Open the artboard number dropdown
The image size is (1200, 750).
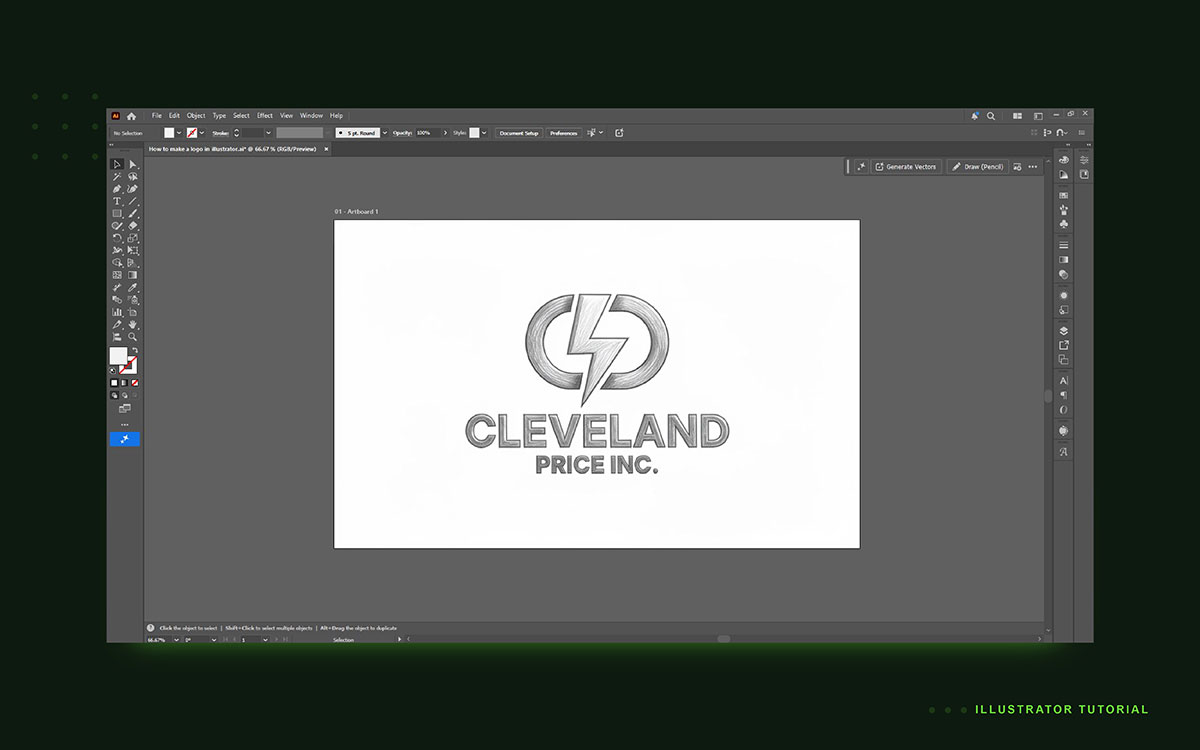point(265,639)
